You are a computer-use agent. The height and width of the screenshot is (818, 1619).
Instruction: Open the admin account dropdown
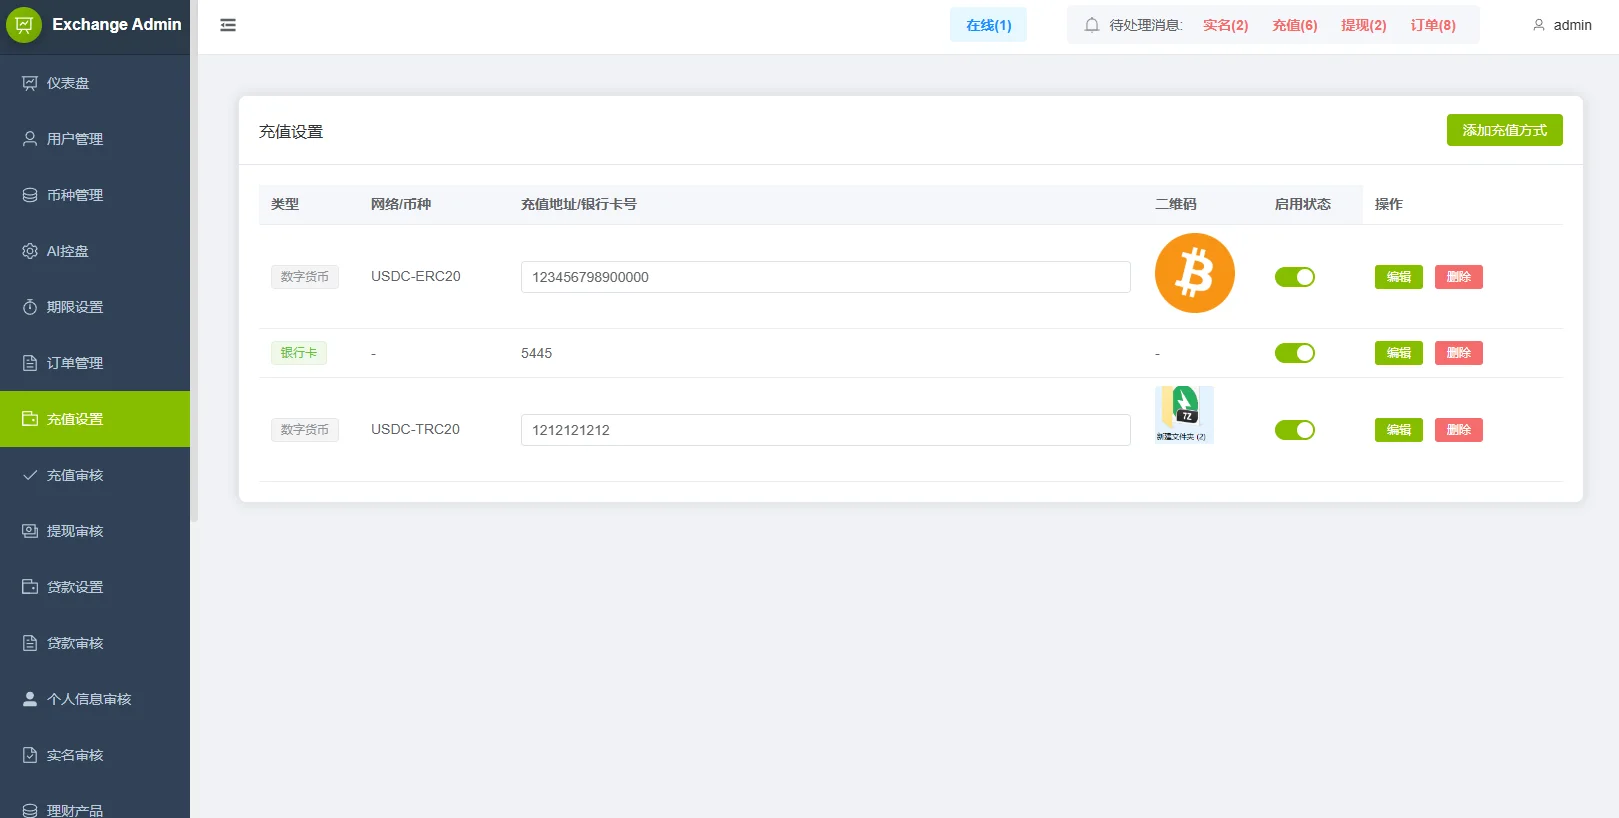(1562, 25)
